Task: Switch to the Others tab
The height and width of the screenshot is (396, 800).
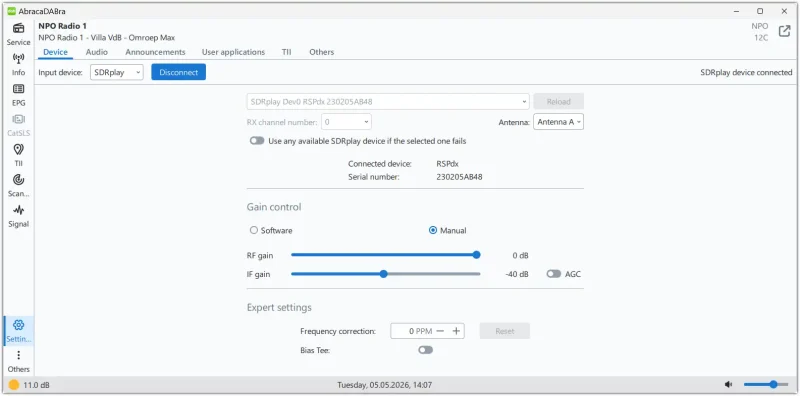Action: 321,52
